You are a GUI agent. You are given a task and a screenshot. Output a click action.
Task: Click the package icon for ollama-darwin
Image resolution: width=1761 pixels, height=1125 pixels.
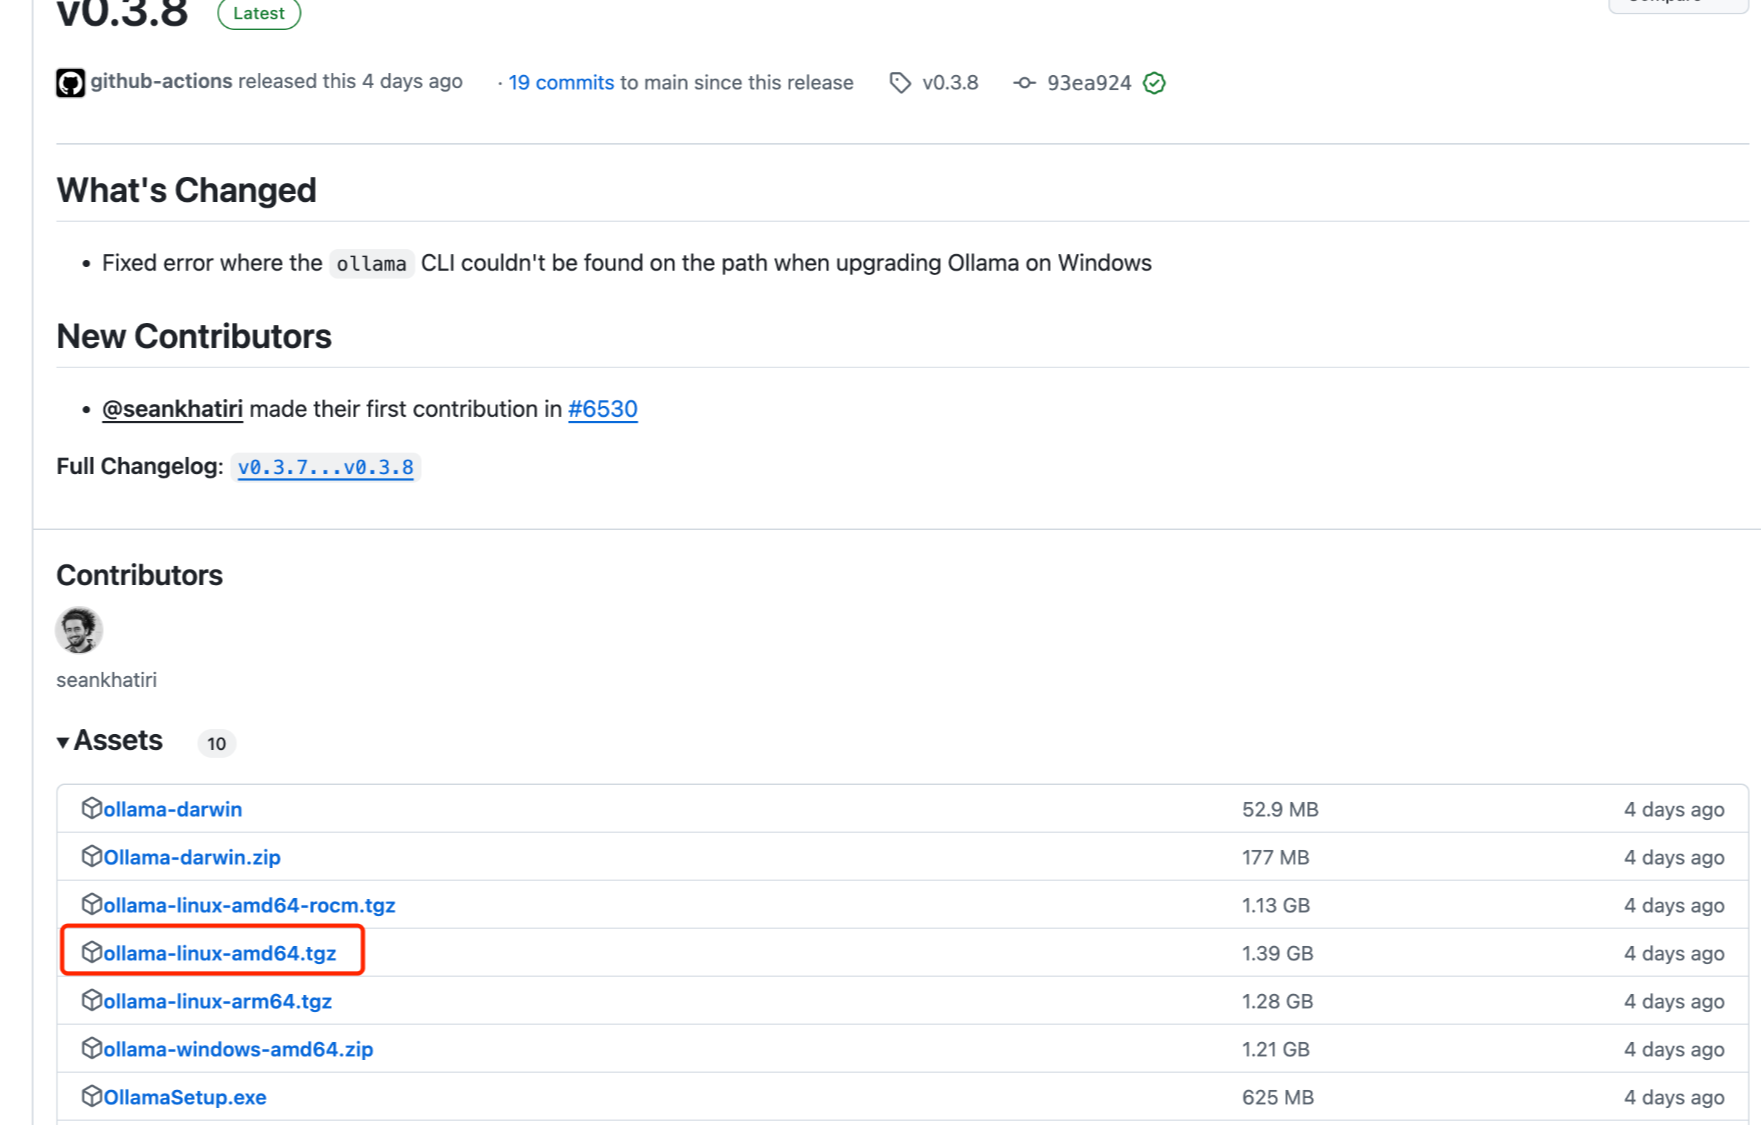coord(91,808)
